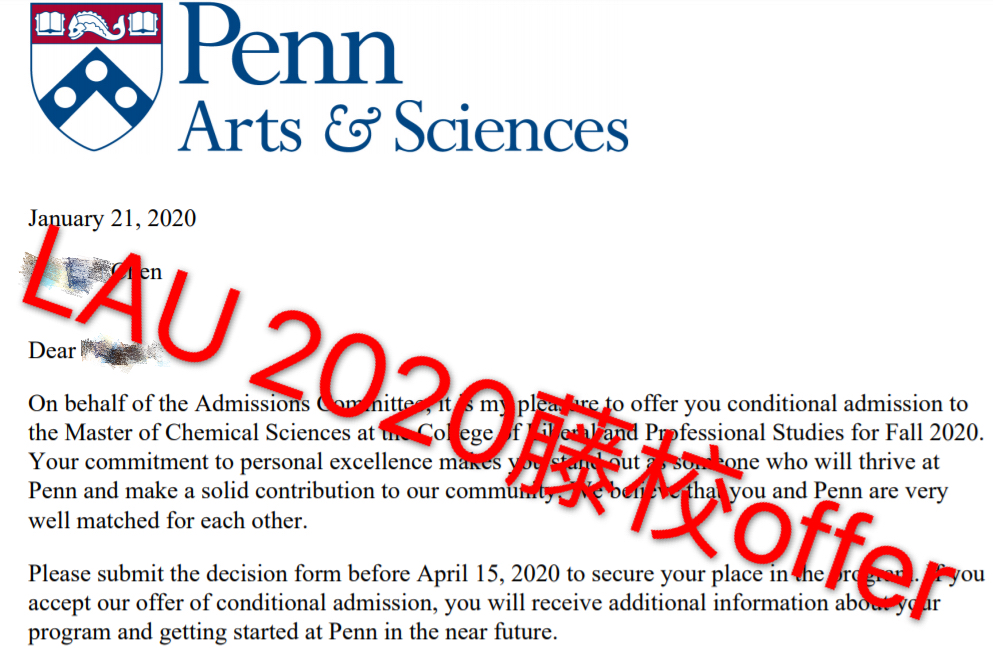Click the red 'LAU' watermark text

pyautogui.click(x=130, y=295)
